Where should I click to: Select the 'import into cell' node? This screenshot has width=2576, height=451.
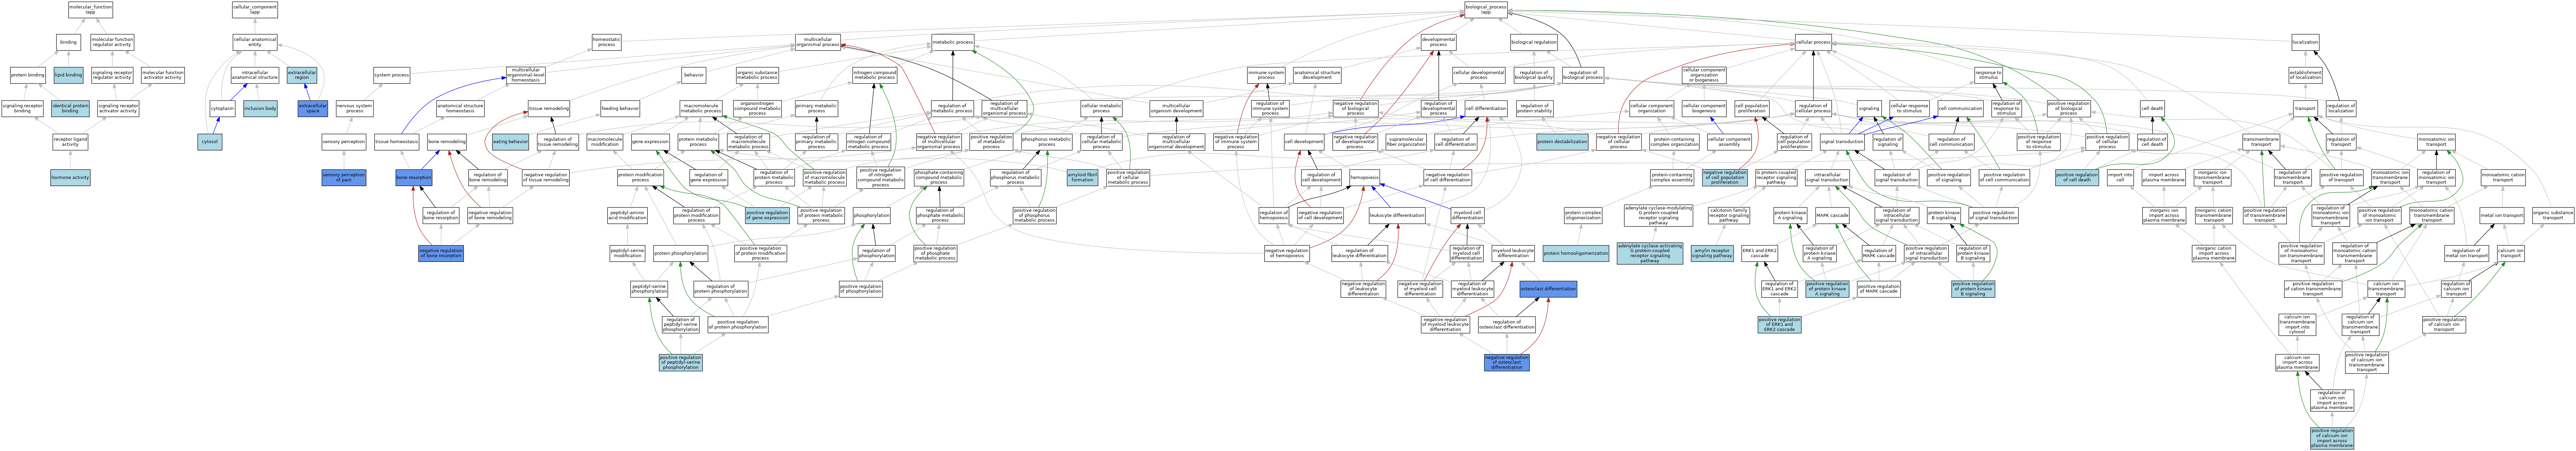point(2120,178)
